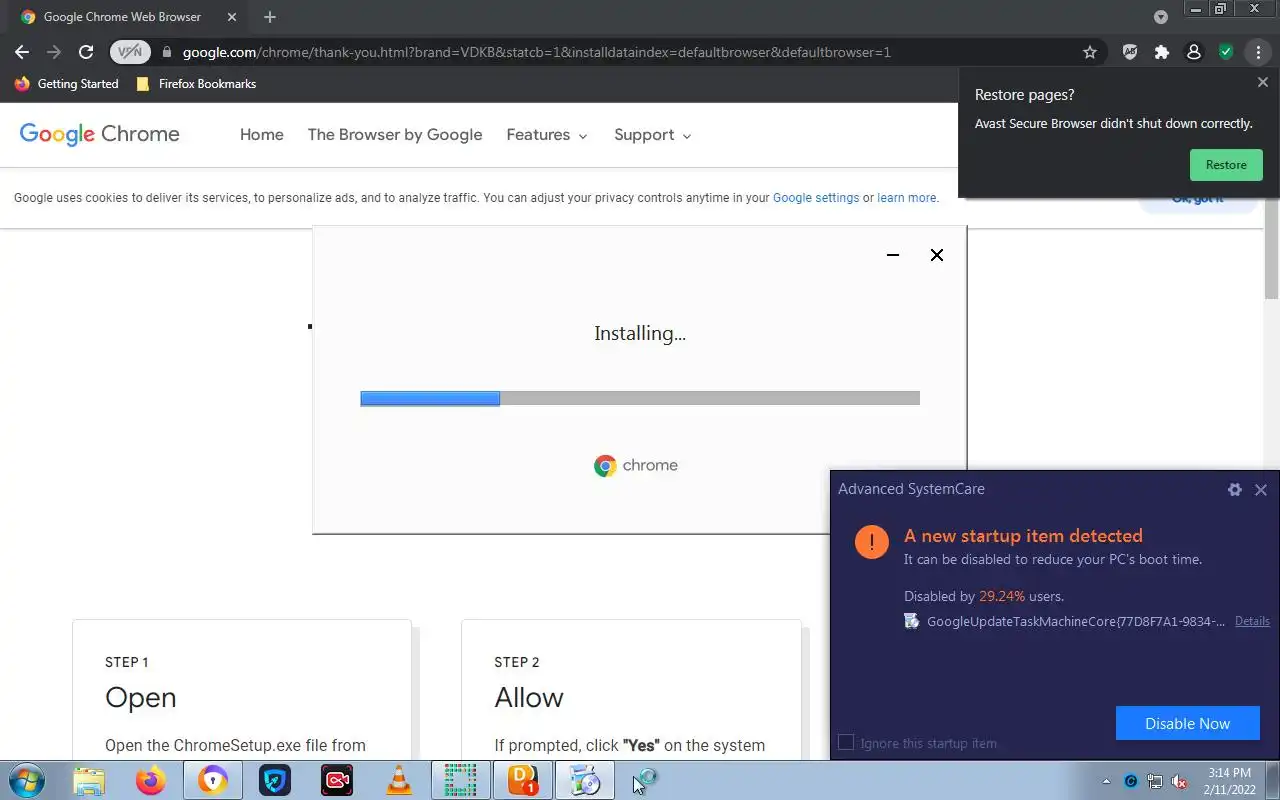
Task: Click the orange warning alert icon
Action: 872,542
